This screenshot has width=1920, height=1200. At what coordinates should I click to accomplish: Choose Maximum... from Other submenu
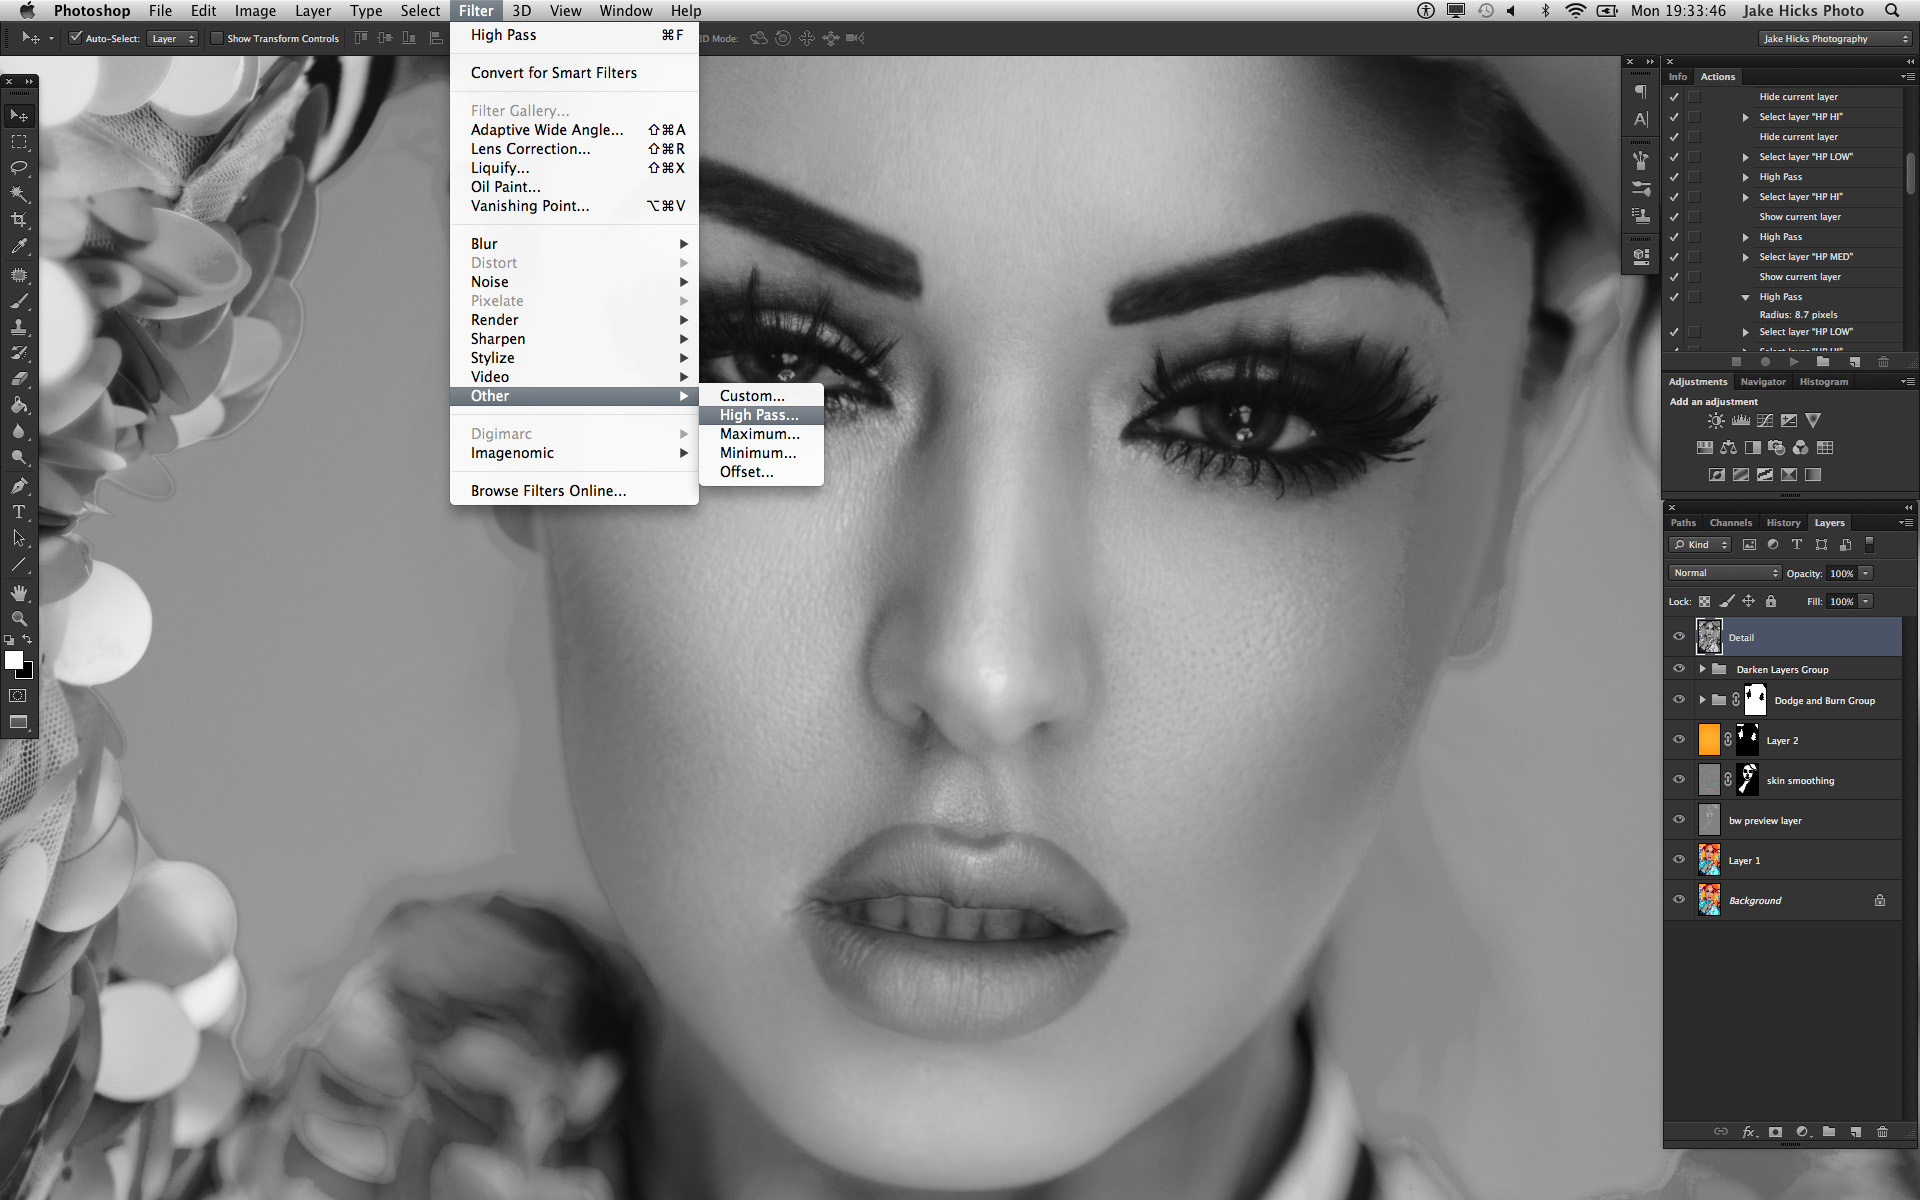[x=761, y=434]
